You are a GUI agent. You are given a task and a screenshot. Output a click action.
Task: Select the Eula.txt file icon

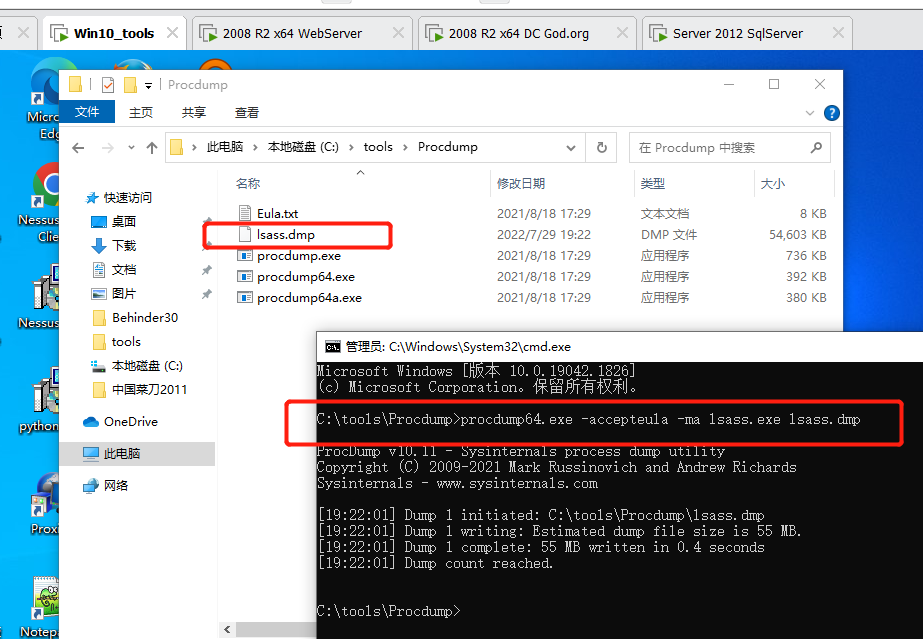[245, 213]
